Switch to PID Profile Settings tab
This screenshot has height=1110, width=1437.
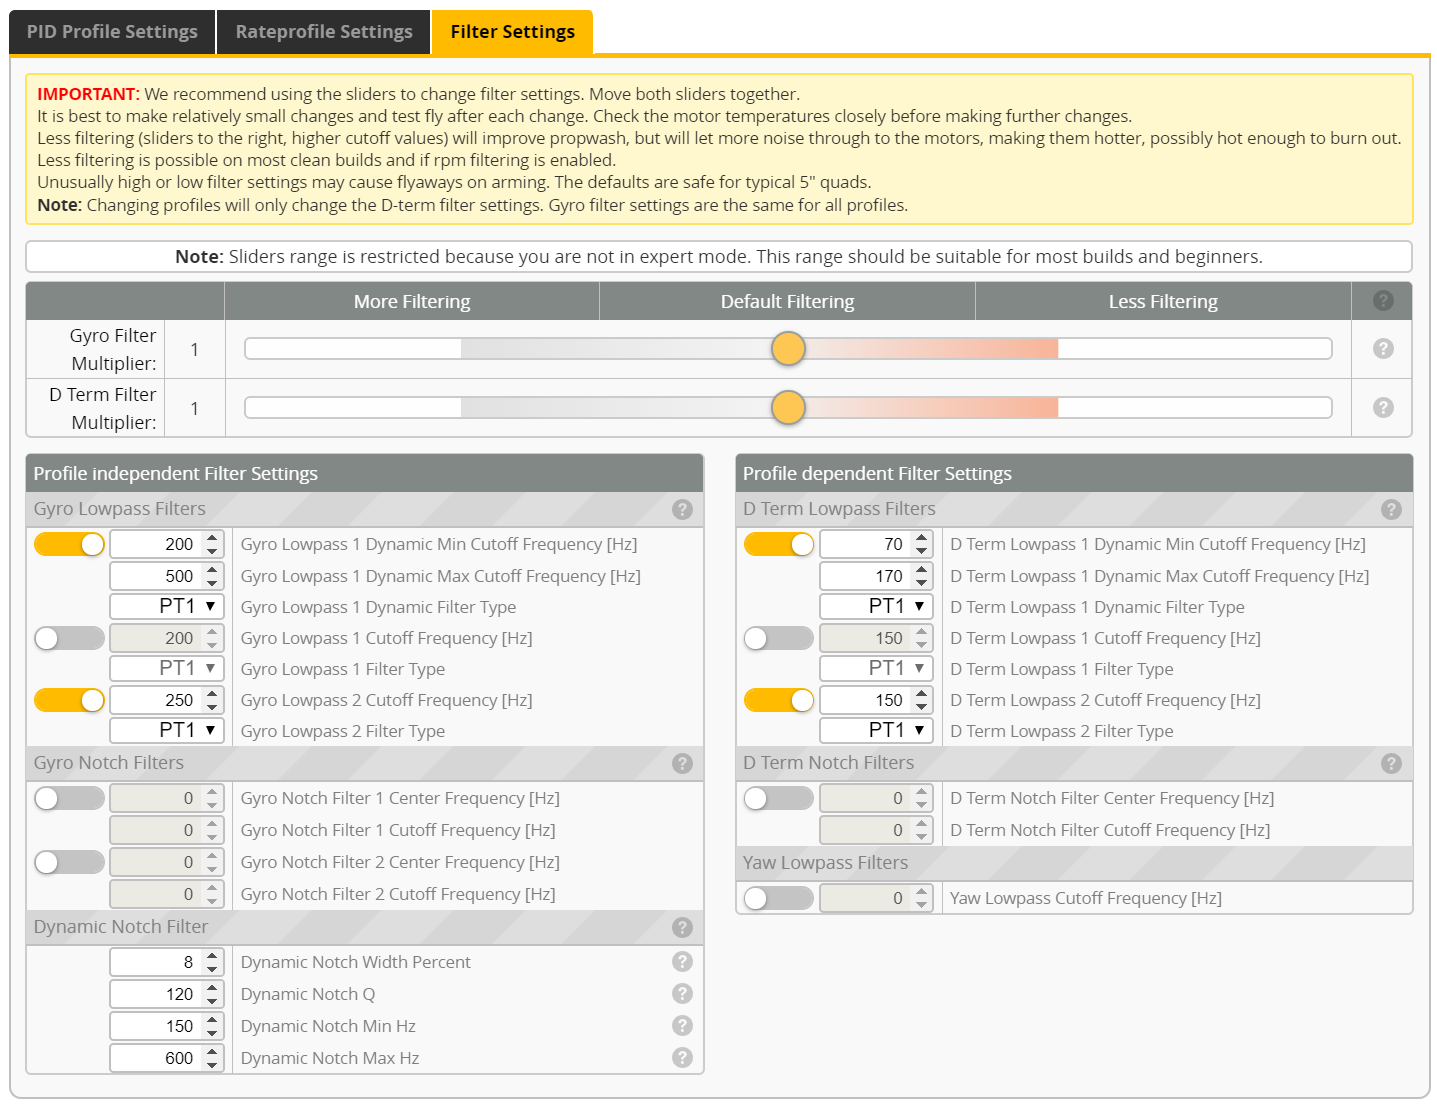coord(112,32)
